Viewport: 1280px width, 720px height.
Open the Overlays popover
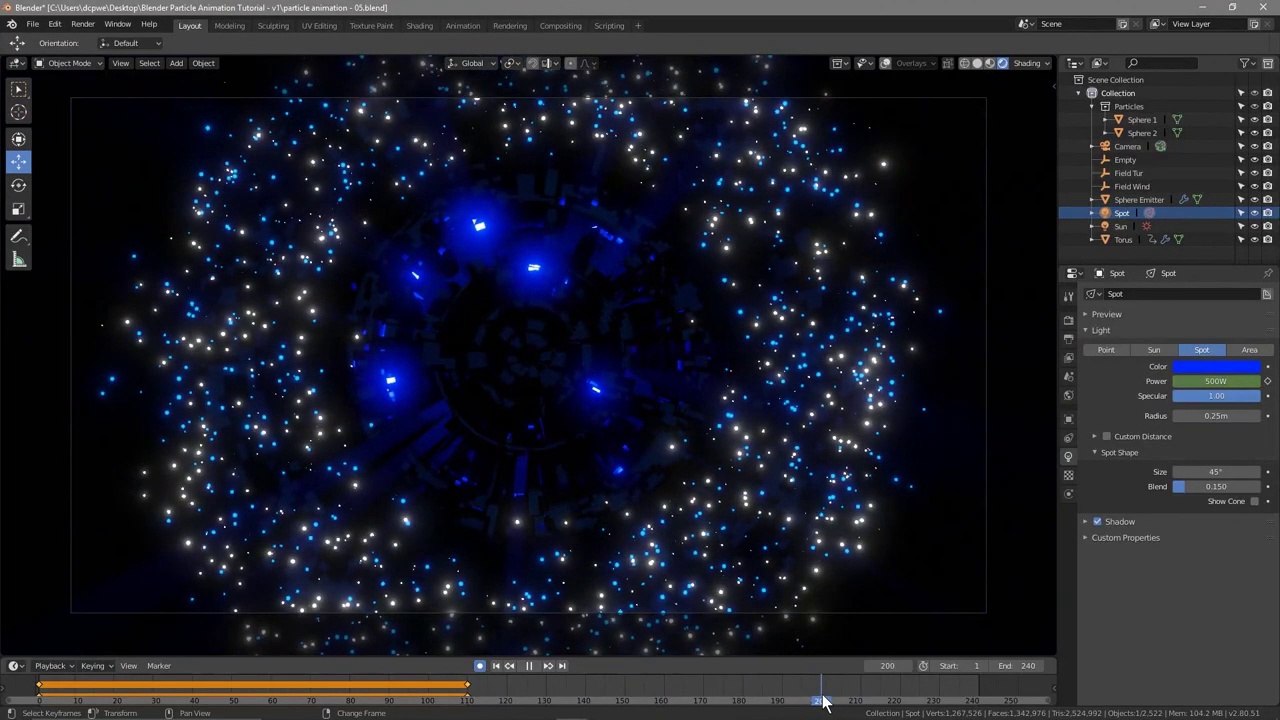click(x=915, y=63)
